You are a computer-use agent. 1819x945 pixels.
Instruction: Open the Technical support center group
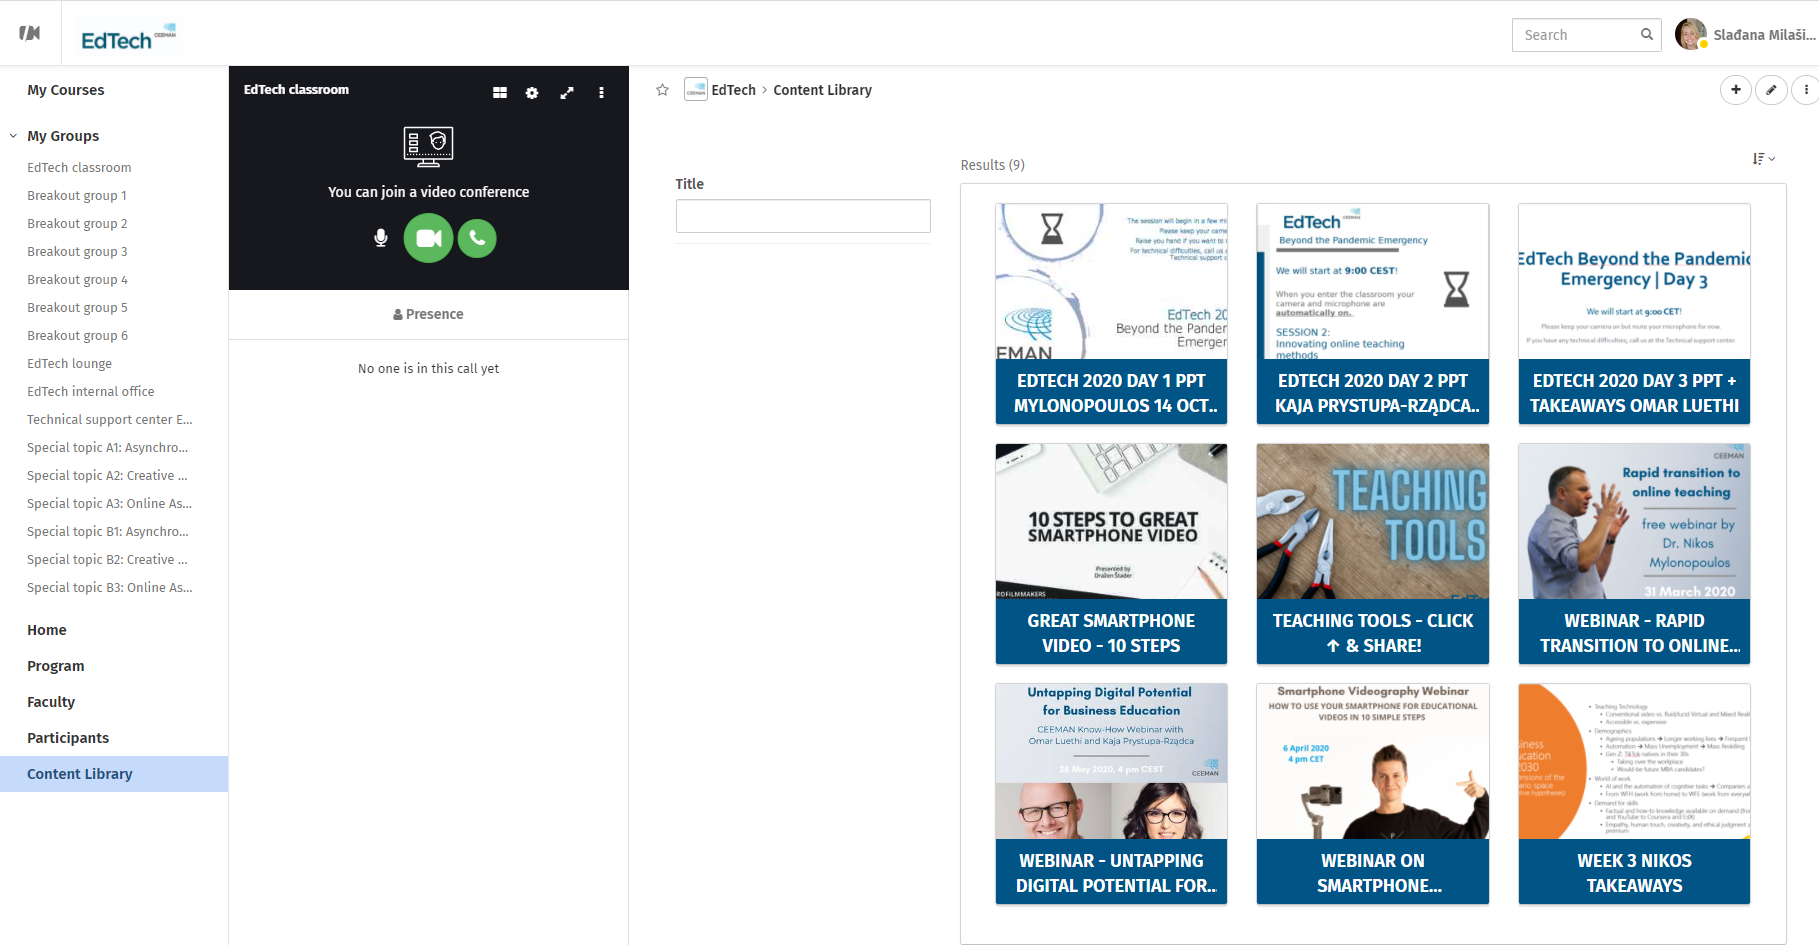click(110, 420)
